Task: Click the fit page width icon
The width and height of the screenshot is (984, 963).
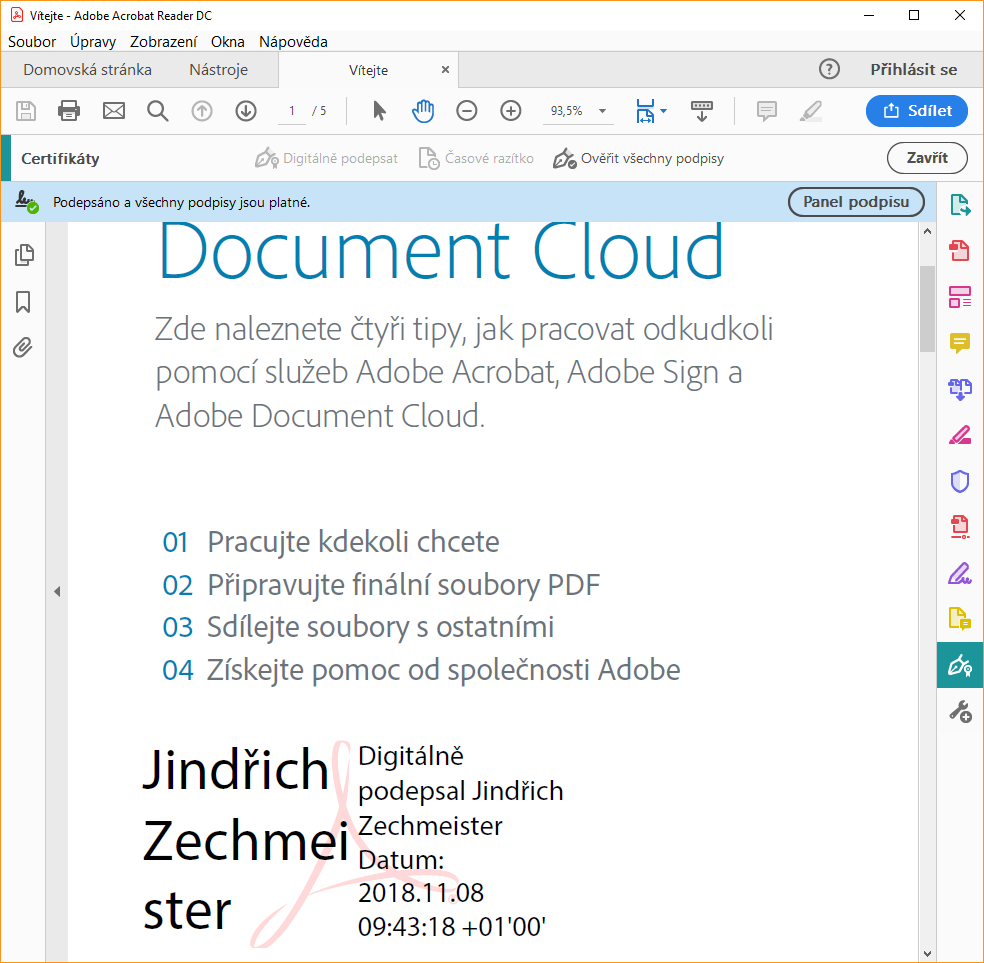Action: 645,111
